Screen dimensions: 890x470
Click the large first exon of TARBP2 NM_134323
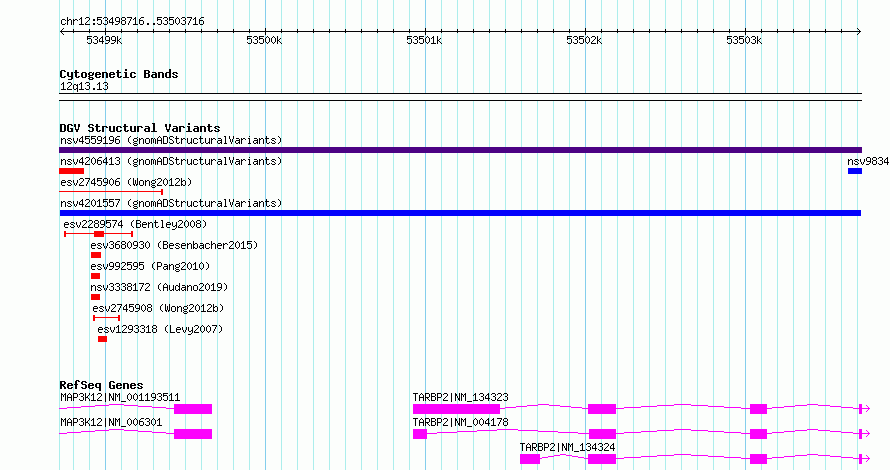point(456,409)
